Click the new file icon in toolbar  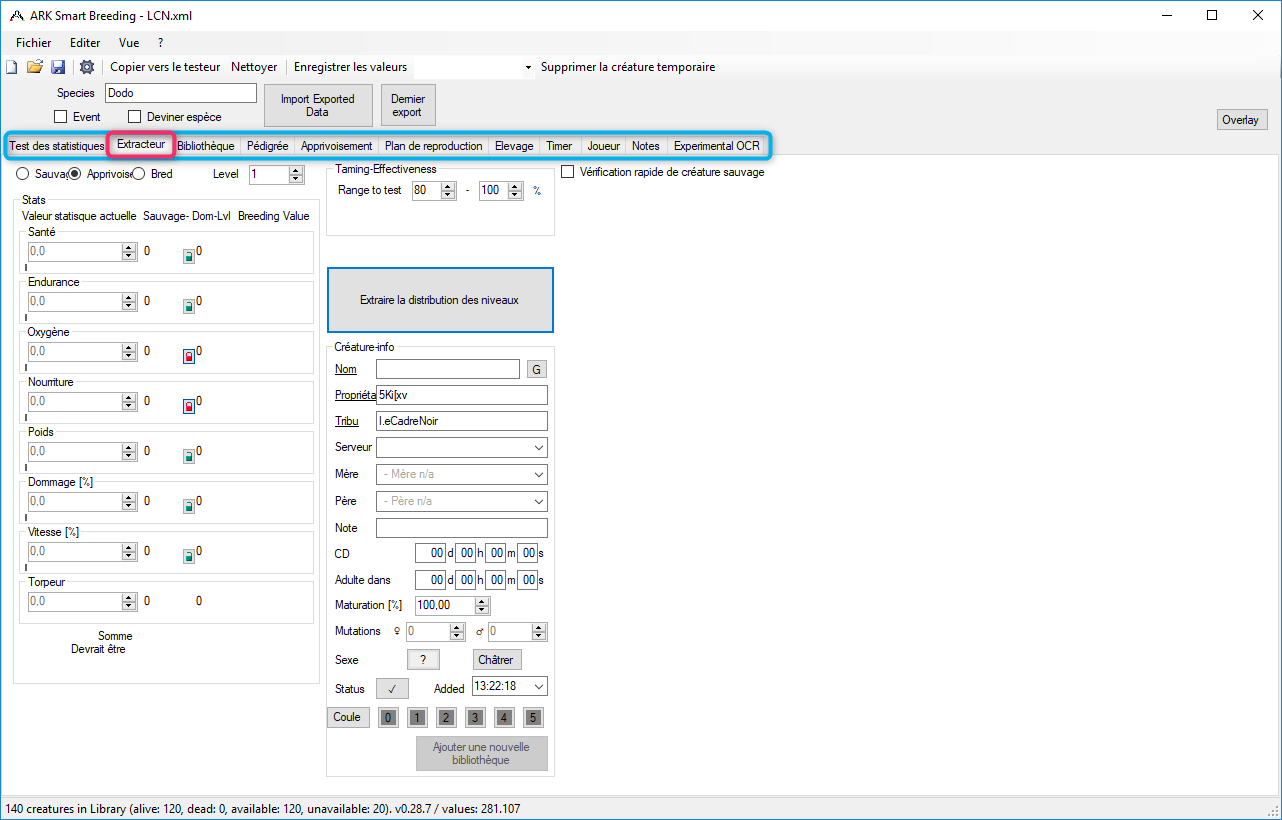[x=12, y=67]
